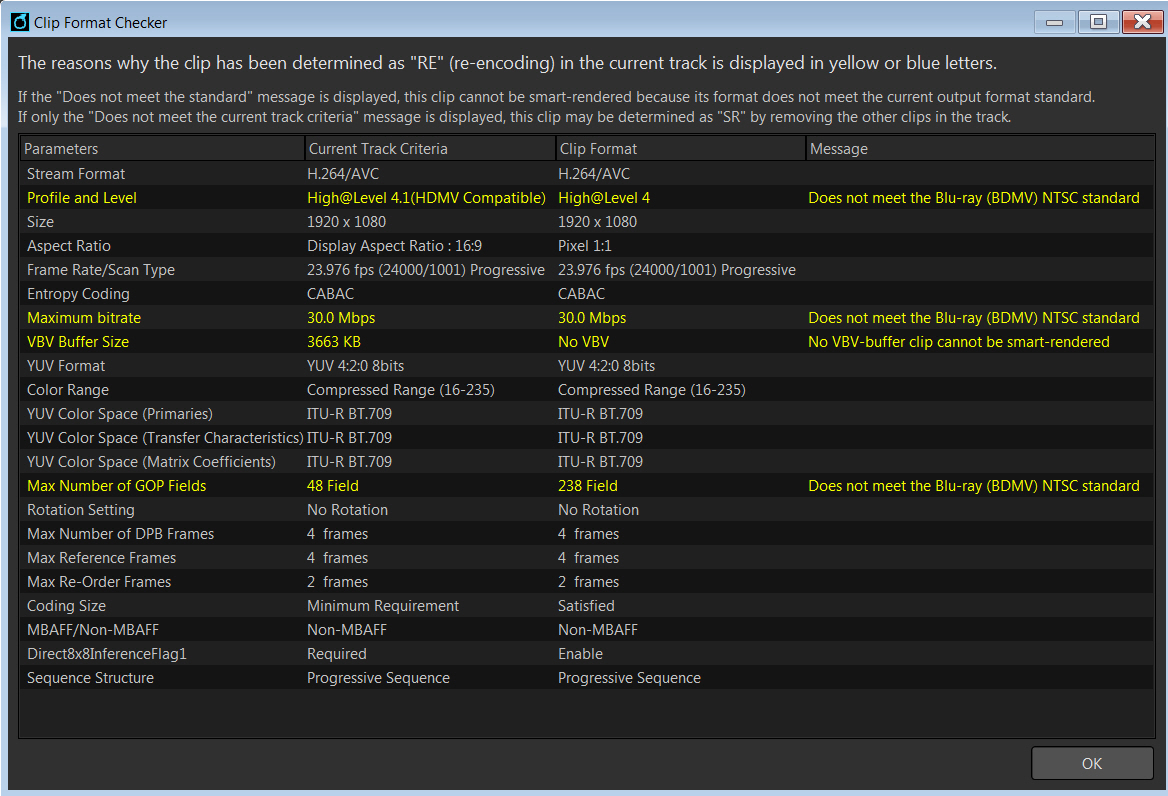Viewport: 1168px width, 796px height.
Task: Select the Max Re-Order Frames parameter
Action: pyautogui.click(x=99, y=582)
